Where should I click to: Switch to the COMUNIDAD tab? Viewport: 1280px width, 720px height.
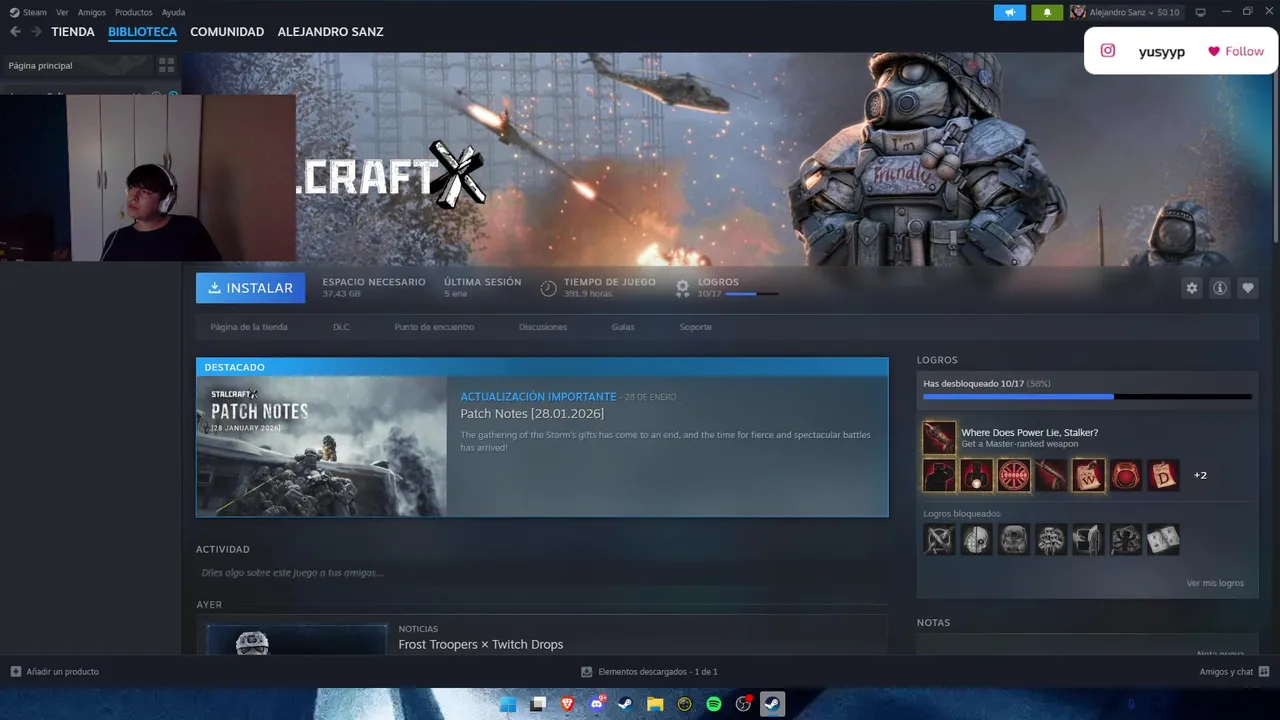click(227, 32)
